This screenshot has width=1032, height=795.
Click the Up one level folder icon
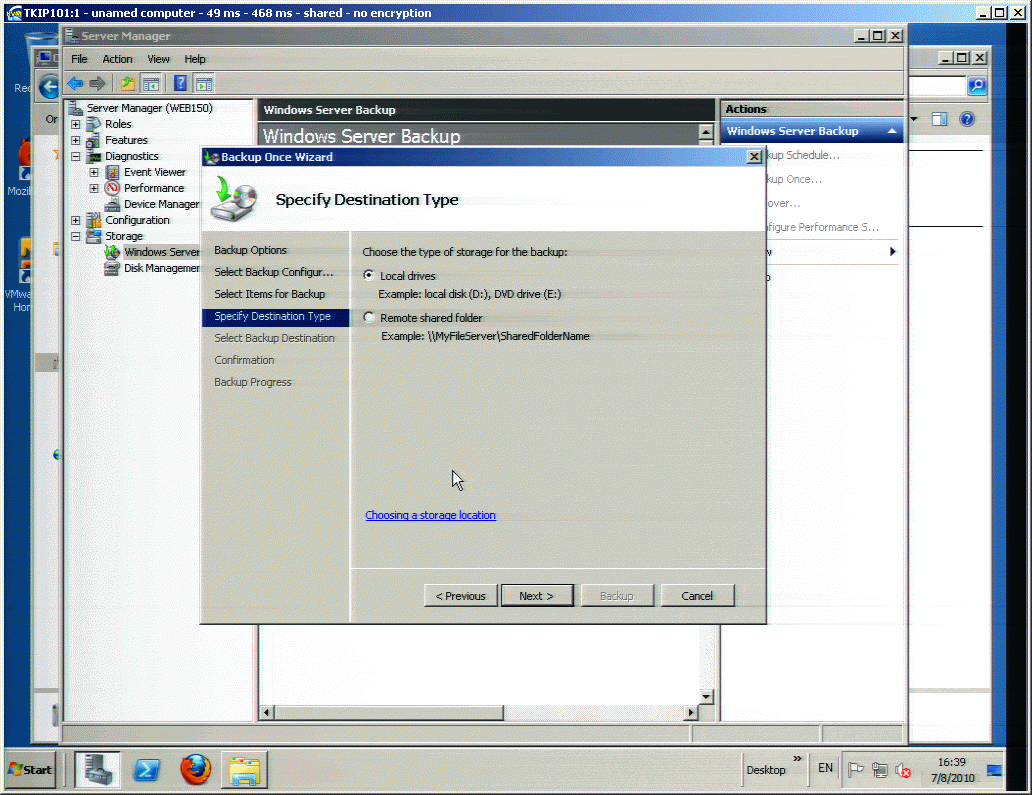128,84
